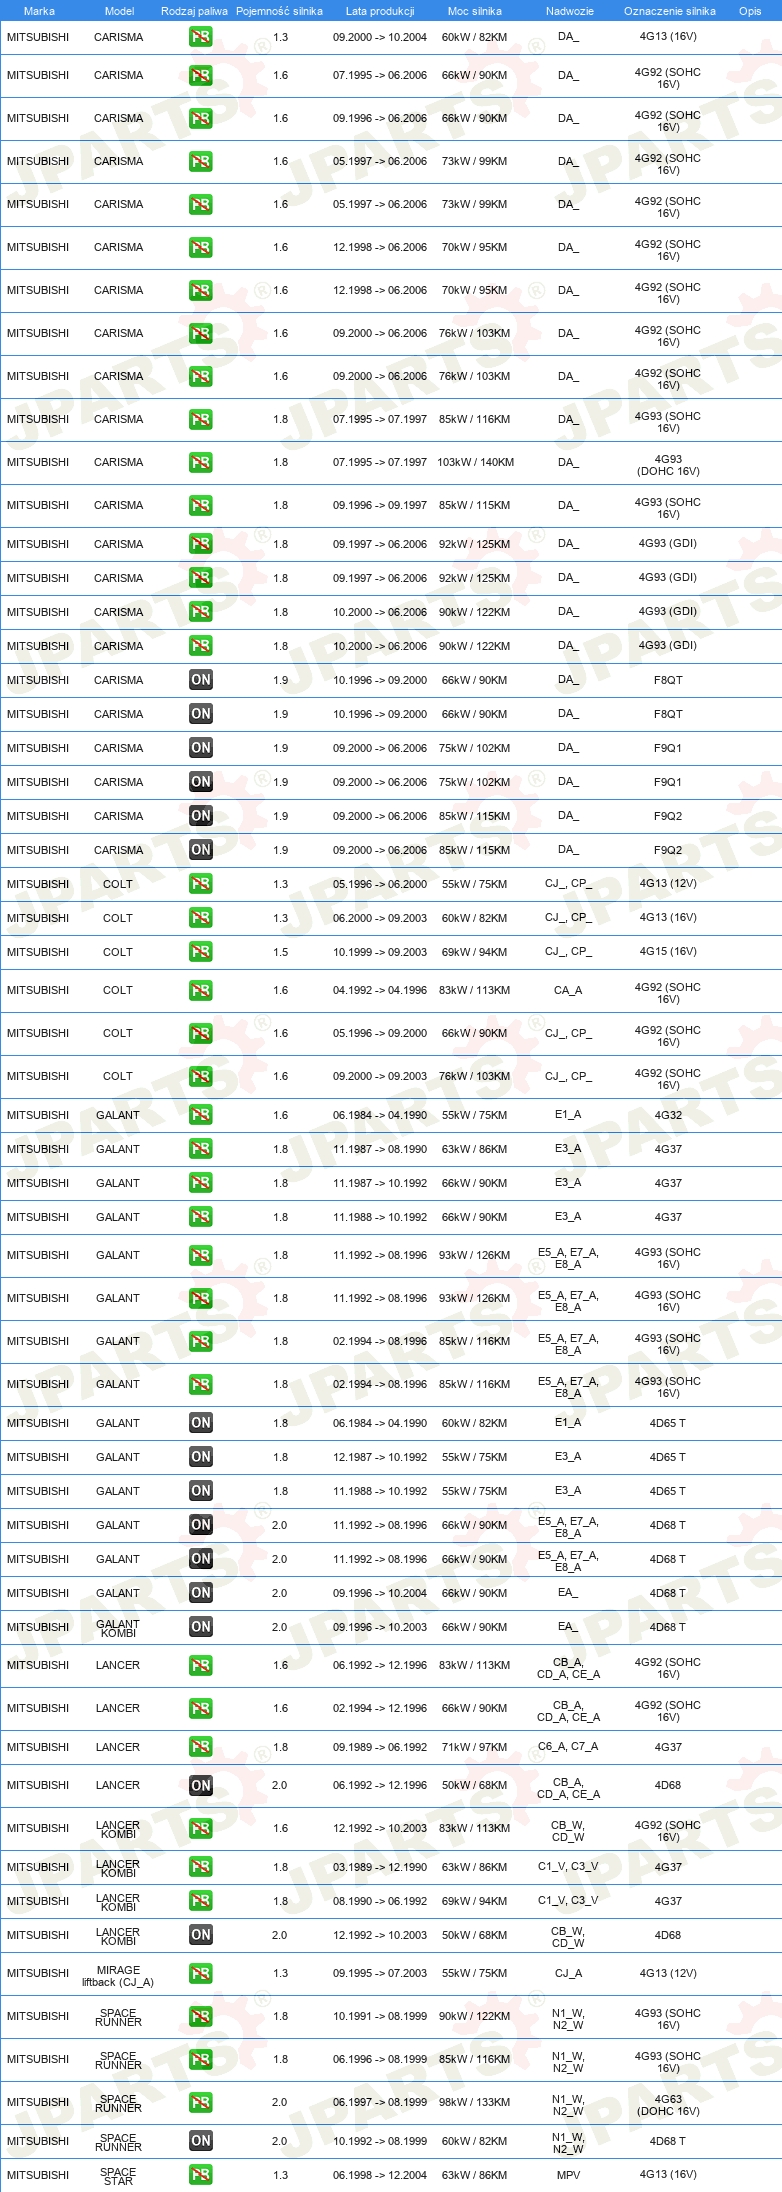
Task: Click PB icon in Lancer Kombi 69kW / 94KM row
Action: pyautogui.click(x=201, y=1901)
